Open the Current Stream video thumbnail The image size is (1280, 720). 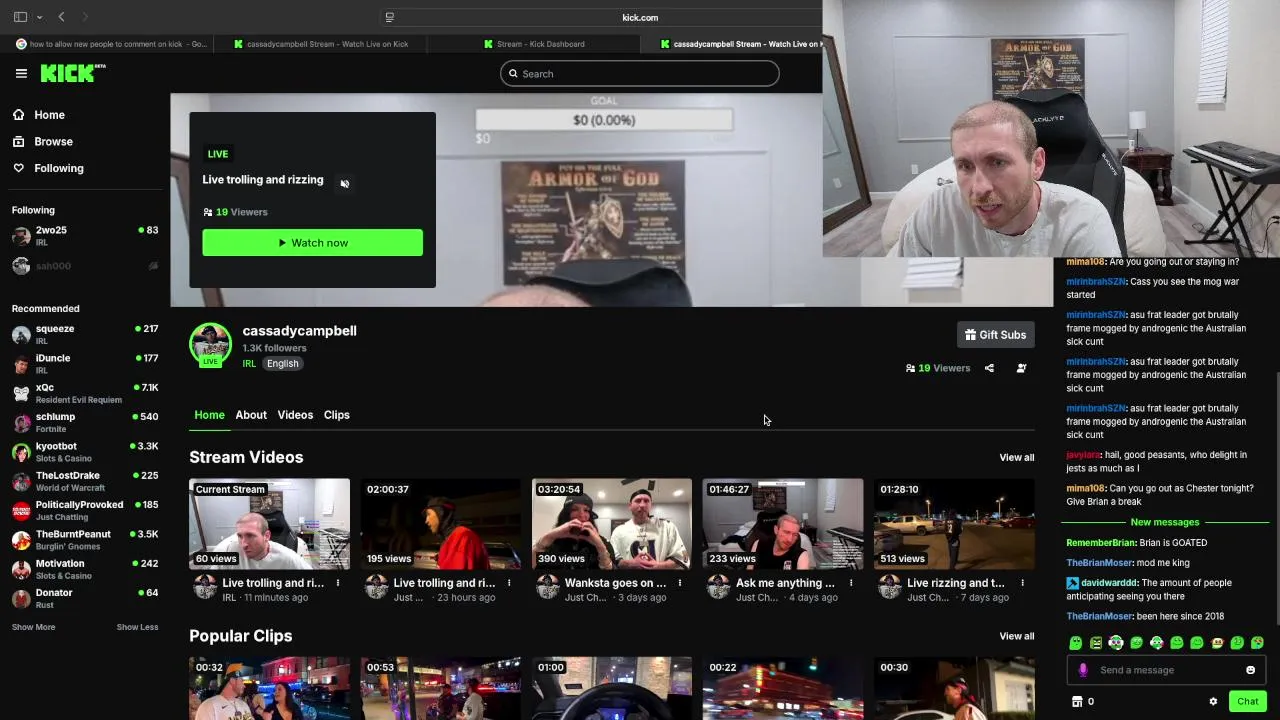(x=269, y=524)
